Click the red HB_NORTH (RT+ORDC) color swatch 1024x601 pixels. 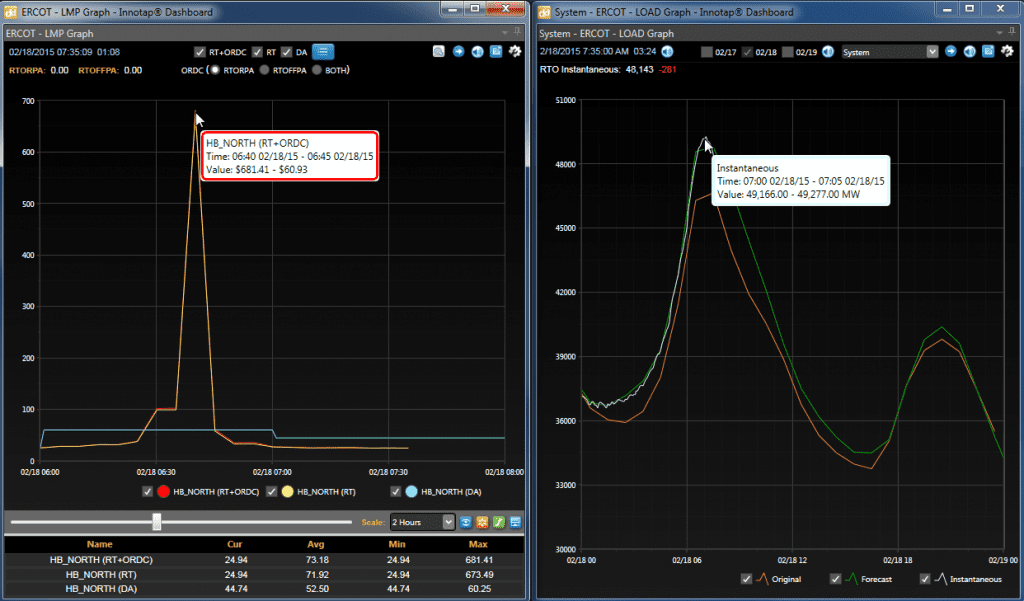(x=163, y=491)
